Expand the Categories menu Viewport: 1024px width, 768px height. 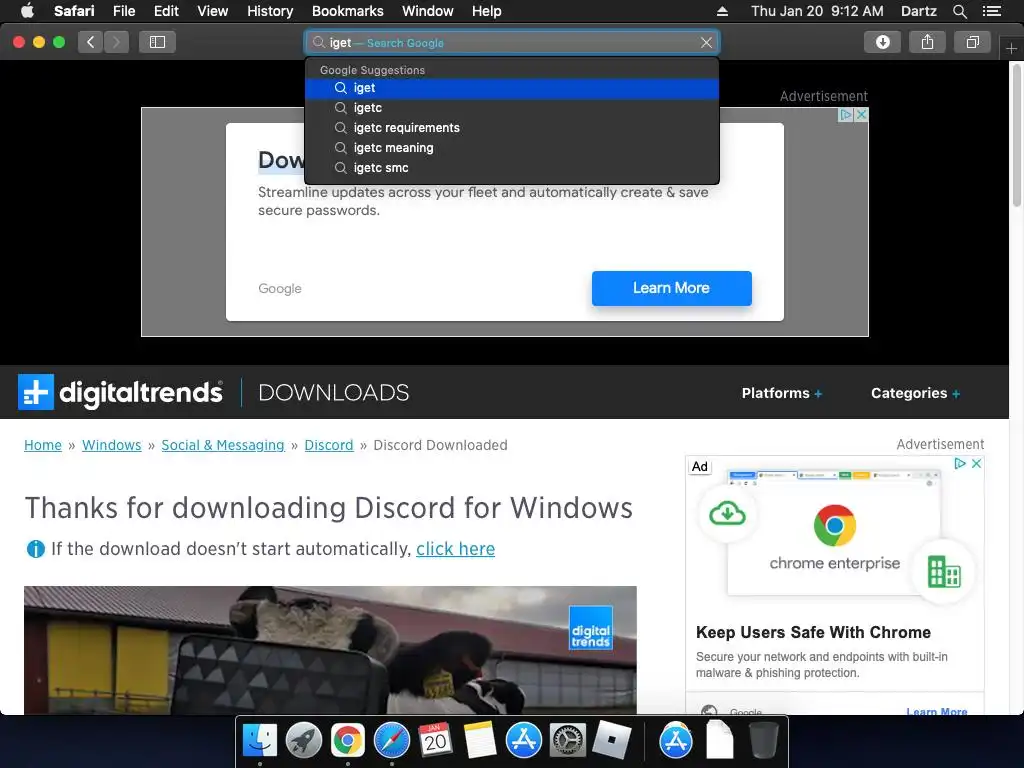(916, 393)
